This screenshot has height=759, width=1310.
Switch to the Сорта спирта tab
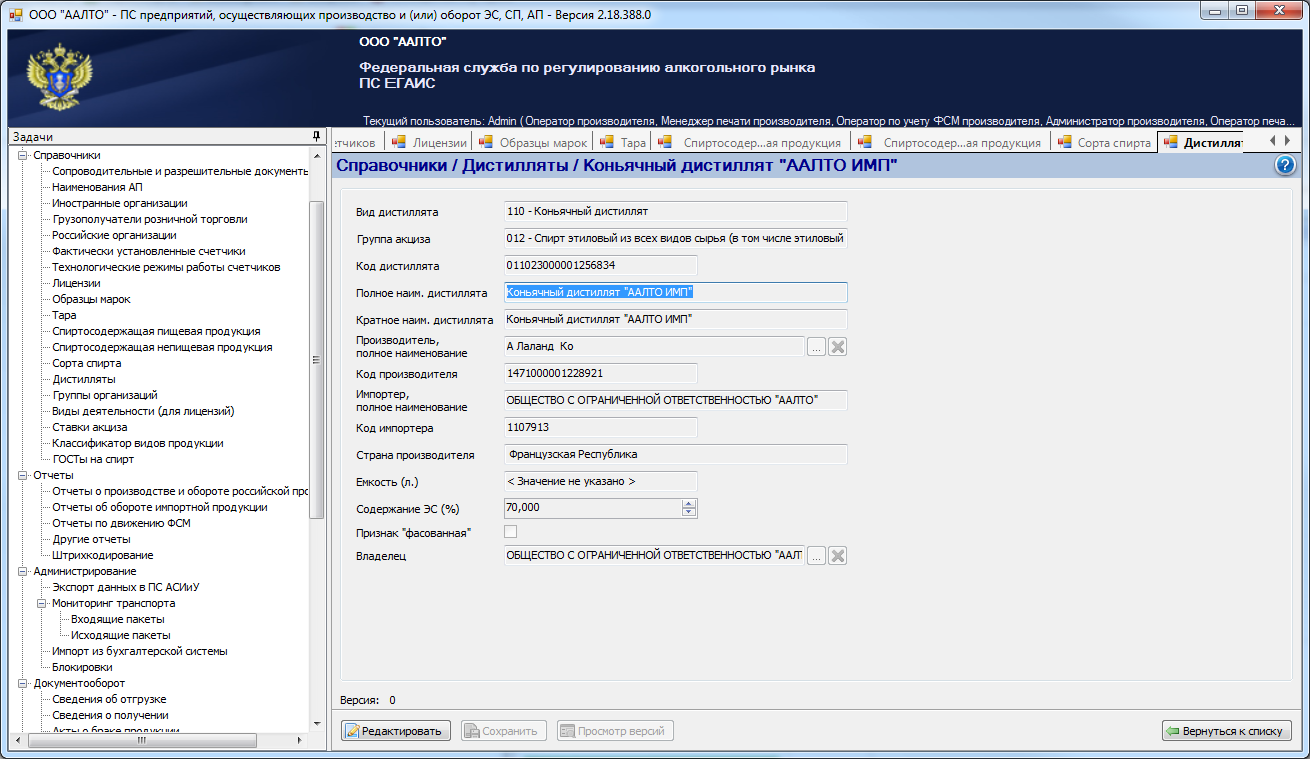tap(1104, 142)
